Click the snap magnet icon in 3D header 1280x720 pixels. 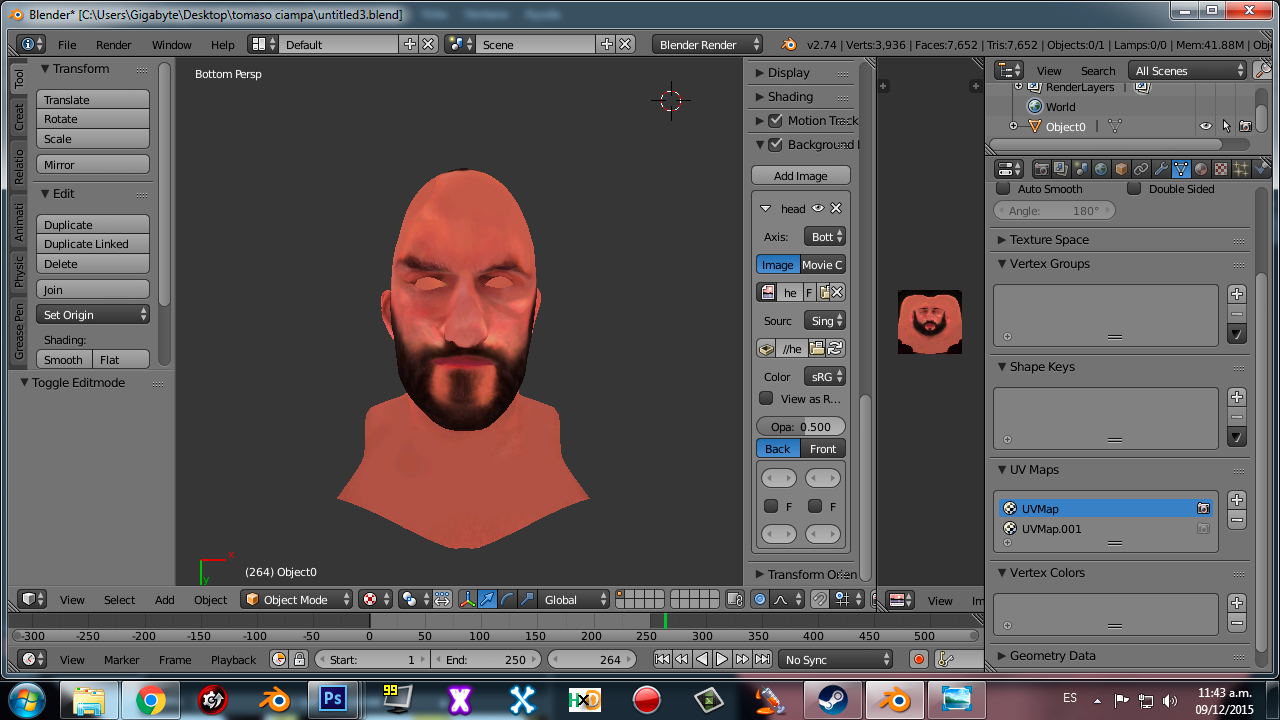pos(819,599)
